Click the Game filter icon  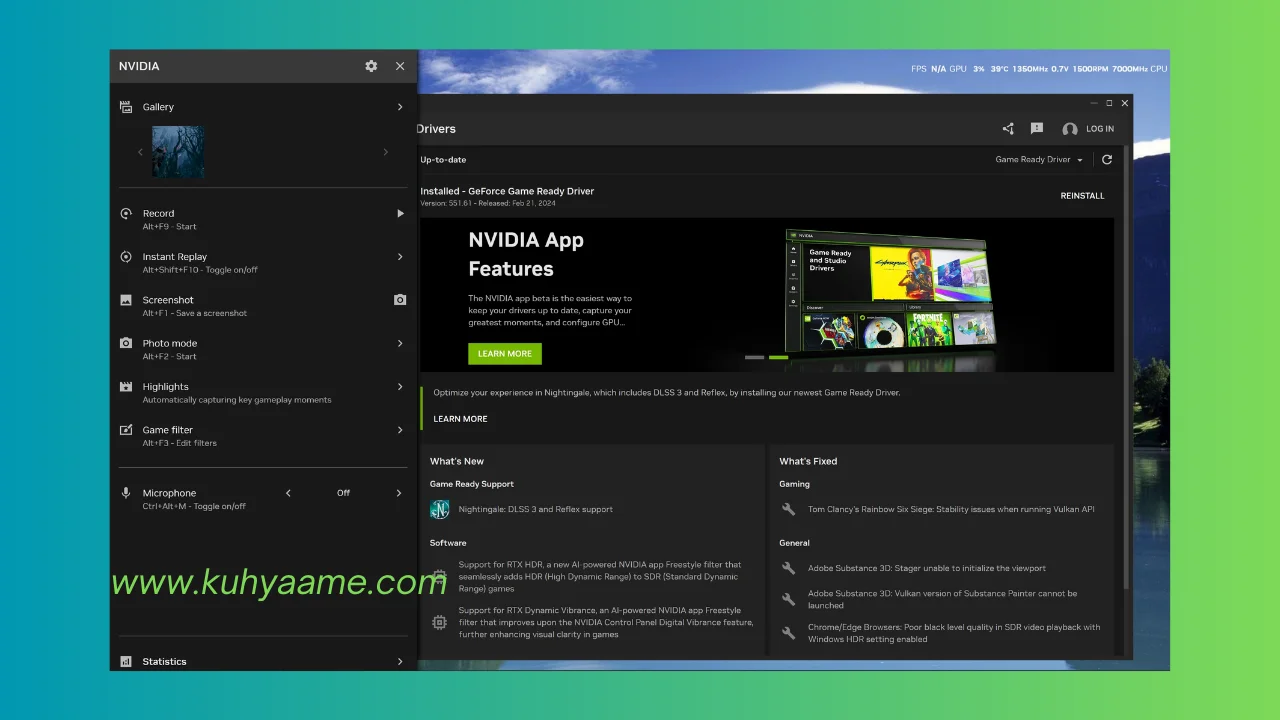[x=126, y=430]
